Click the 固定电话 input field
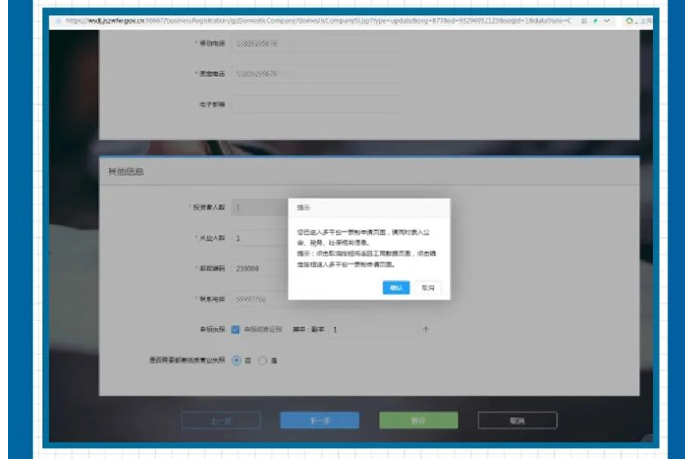 click(317, 74)
